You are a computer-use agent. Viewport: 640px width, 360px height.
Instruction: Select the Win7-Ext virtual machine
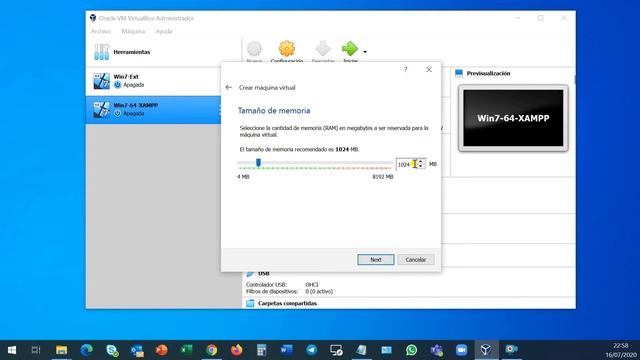pos(153,81)
